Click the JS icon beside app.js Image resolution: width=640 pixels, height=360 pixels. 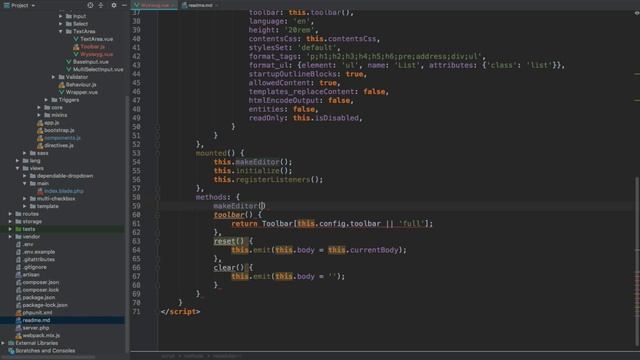[x=40, y=123]
